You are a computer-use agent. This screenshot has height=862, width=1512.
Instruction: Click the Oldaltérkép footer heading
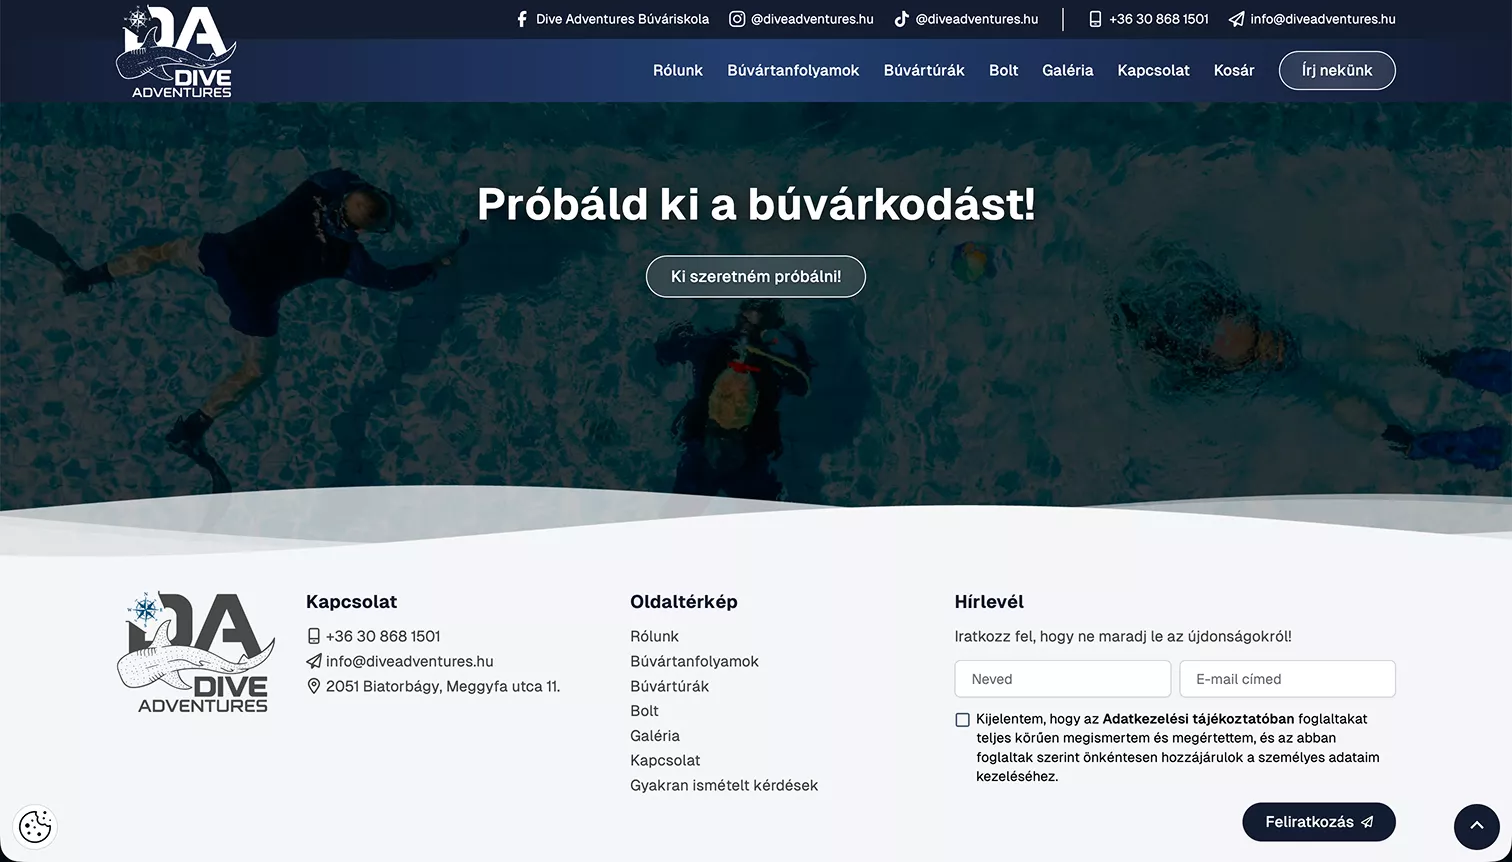tap(684, 602)
